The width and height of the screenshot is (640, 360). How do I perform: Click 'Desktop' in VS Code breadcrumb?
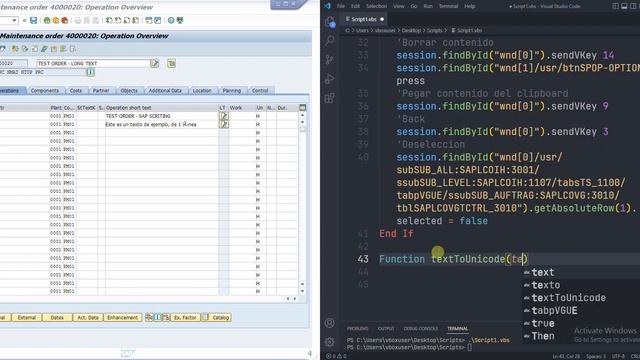pos(411,30)
